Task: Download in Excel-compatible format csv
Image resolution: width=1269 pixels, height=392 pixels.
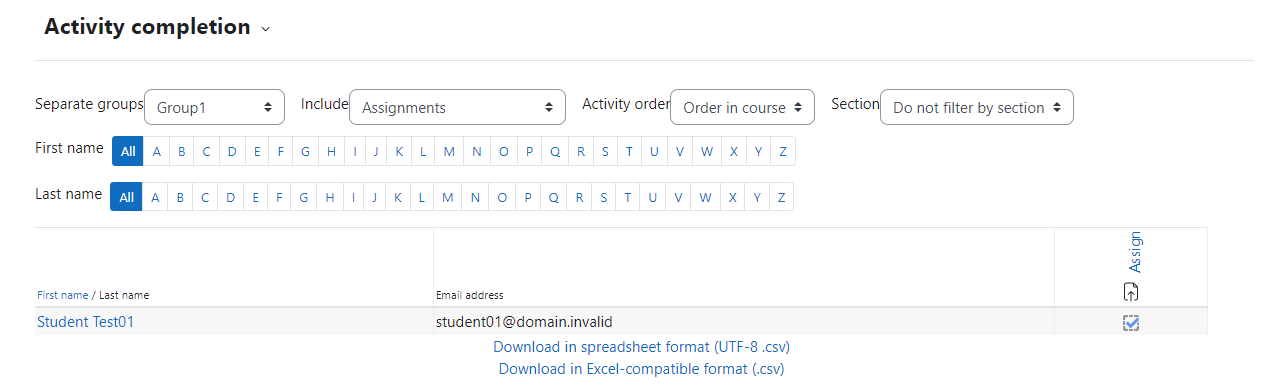Action: [641, 369]
